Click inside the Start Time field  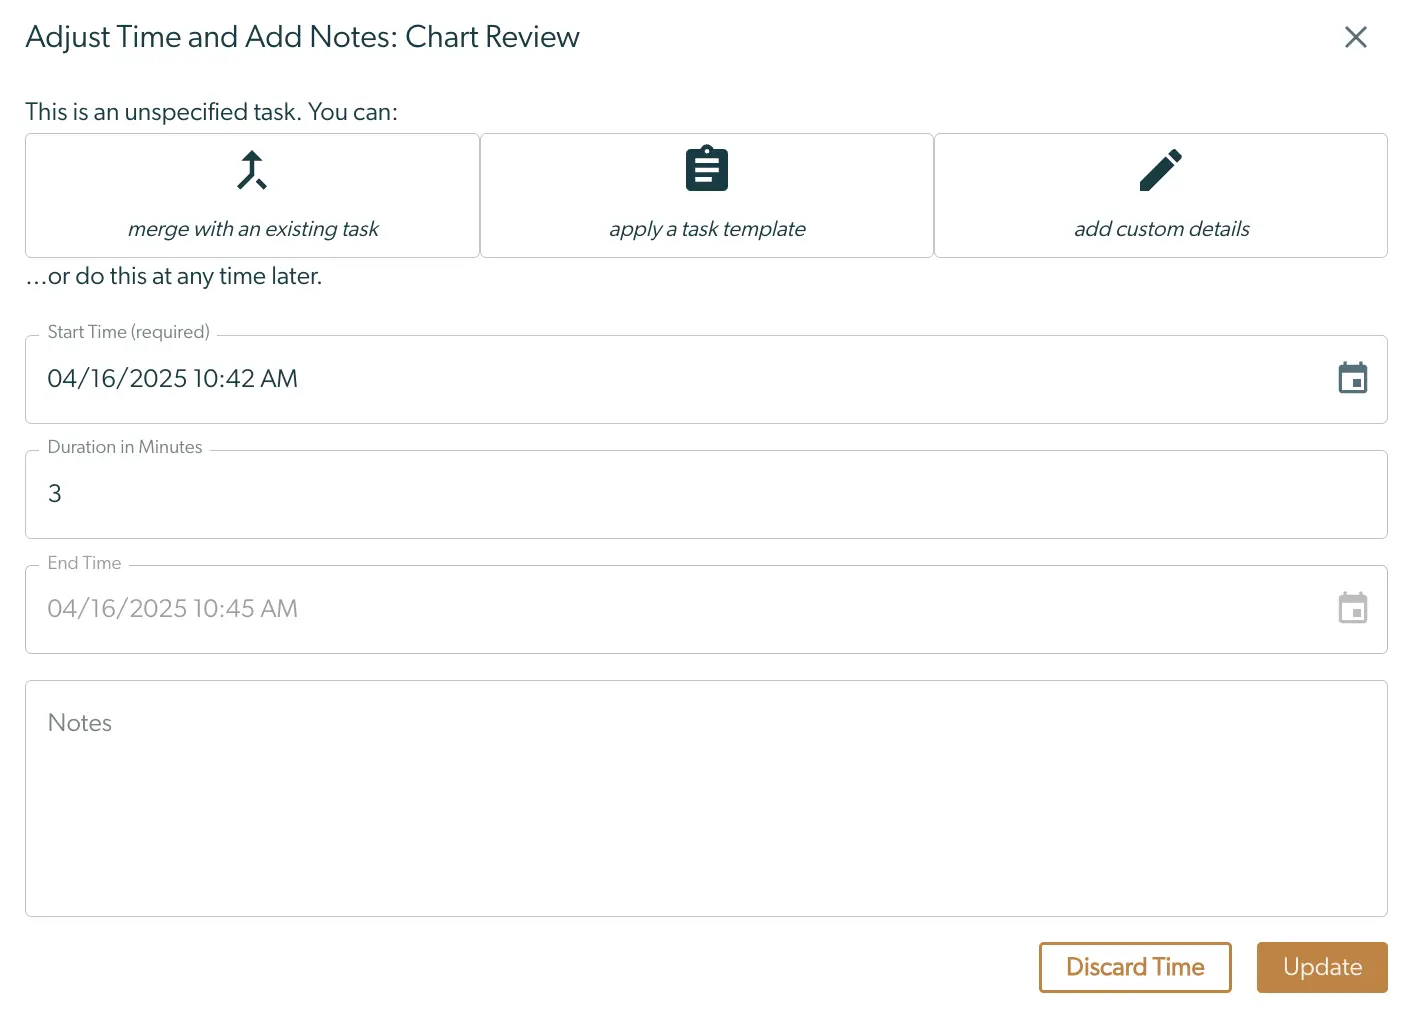[600, 379]
